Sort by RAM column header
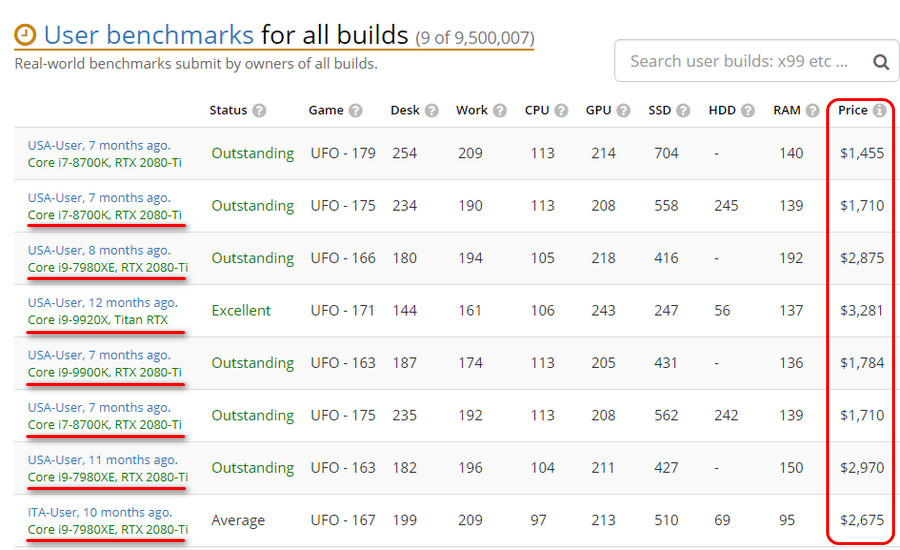Screen dimensions: 900x550 (x=786, y=110)
